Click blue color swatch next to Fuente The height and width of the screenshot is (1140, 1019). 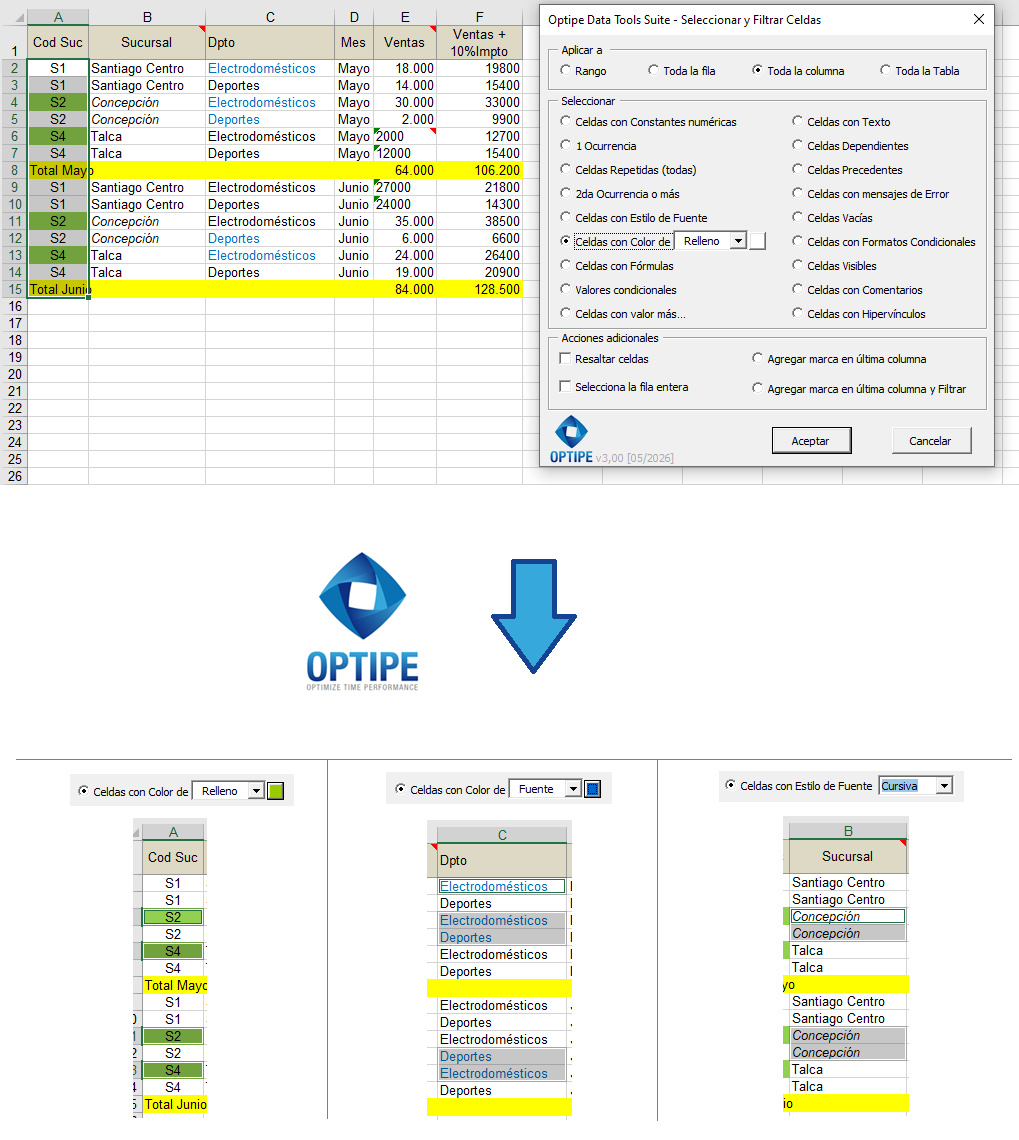[x=593, y=789]
